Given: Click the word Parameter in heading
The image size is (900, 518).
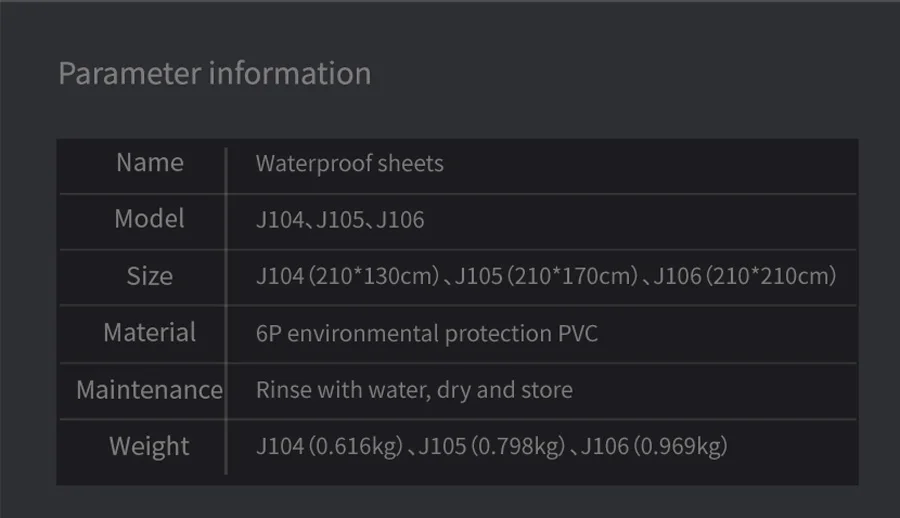Looking at the screenshot, I should tap(129, 74).
